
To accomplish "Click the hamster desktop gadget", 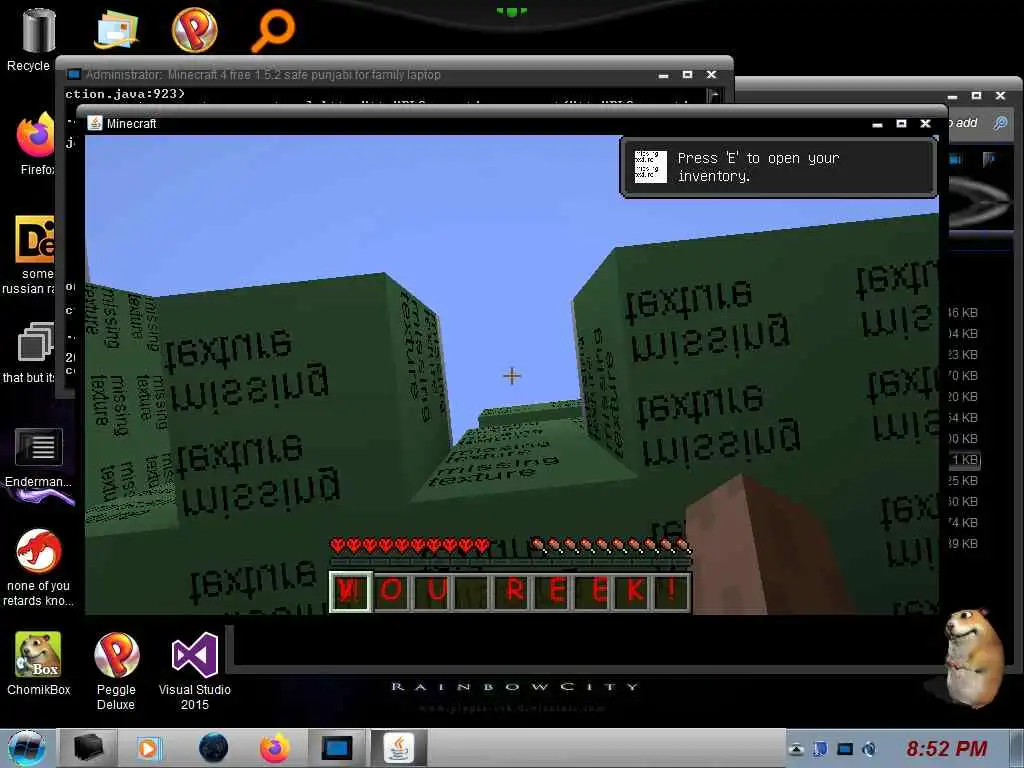I will 974,656.
